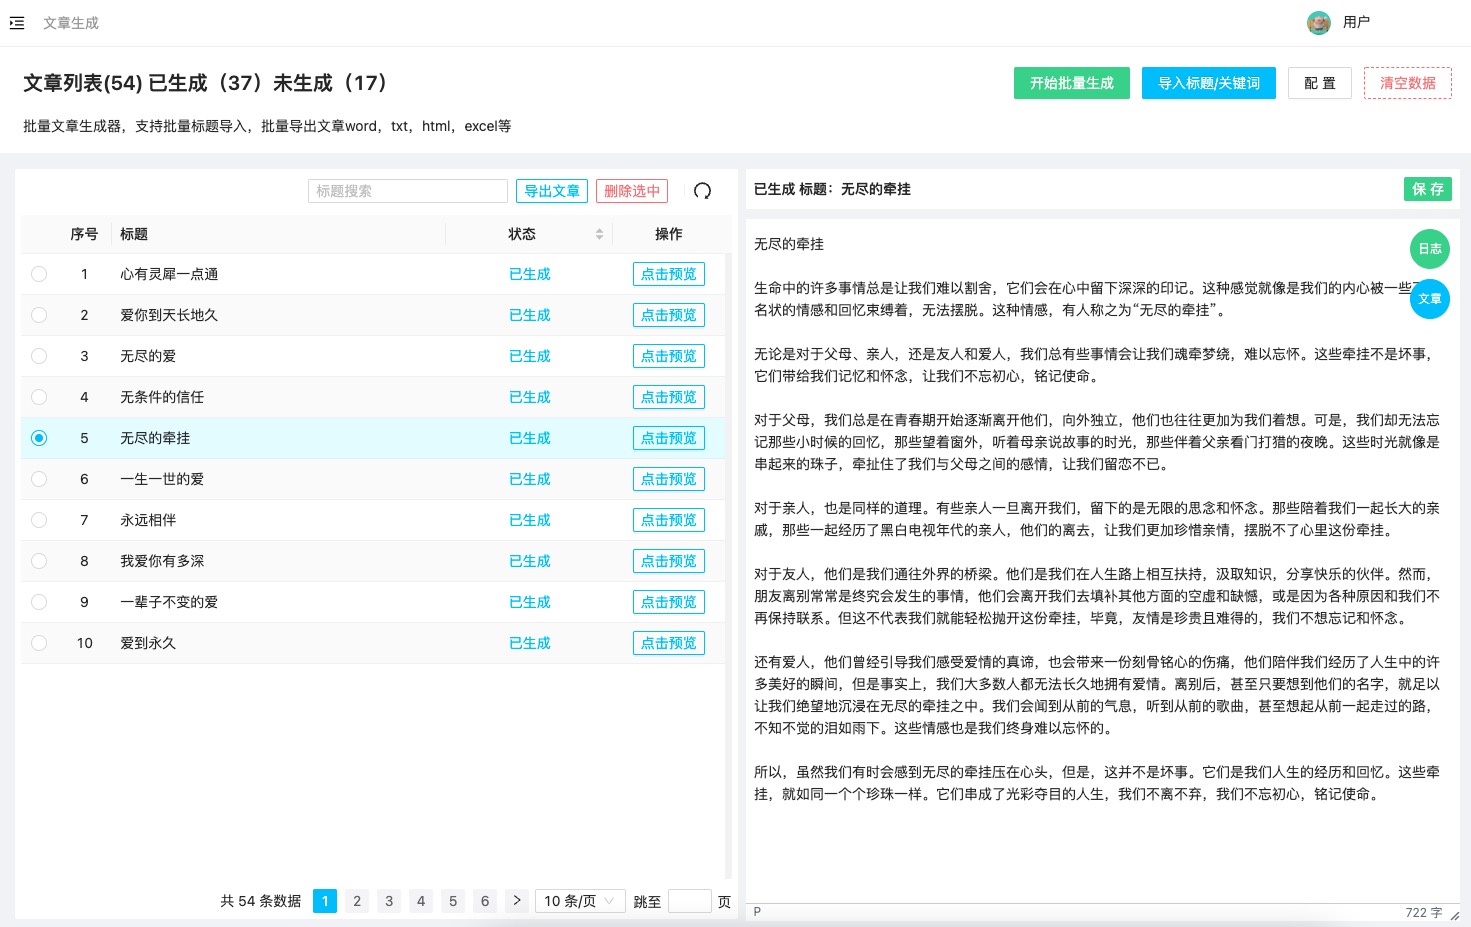The width and height of the screenshot is (1471, 927).
Task: Go to page 2
Action: [x=357, y=901]
